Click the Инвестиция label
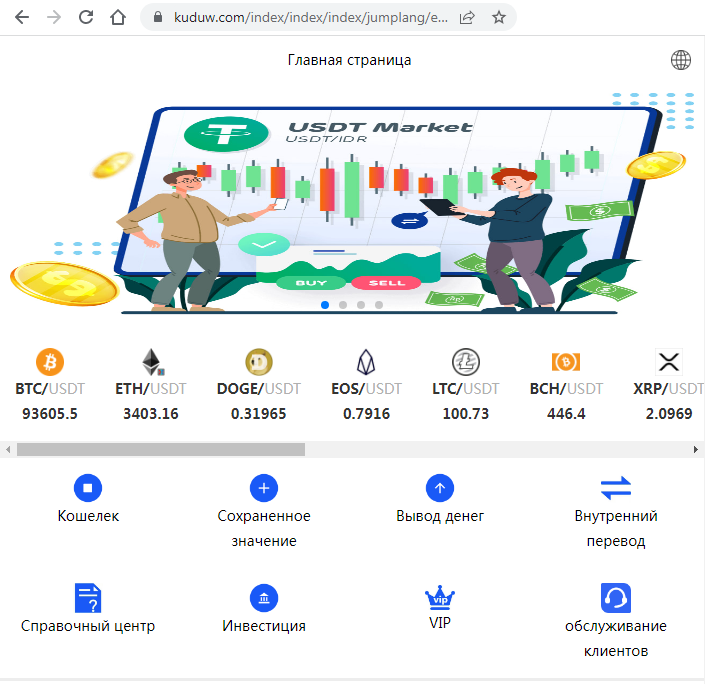The width and height of the screenshot is (705, 684). pyautogui.click(x=264, y=626)
